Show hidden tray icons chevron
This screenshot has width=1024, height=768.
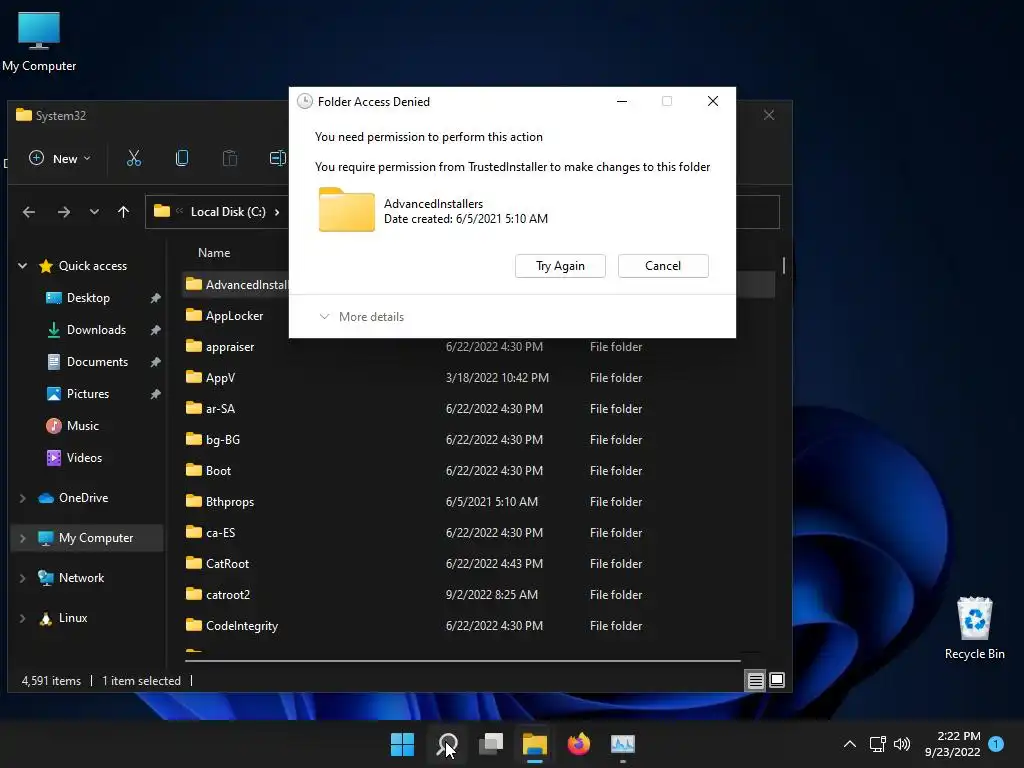pyautogui.click(x=850, y=744)
